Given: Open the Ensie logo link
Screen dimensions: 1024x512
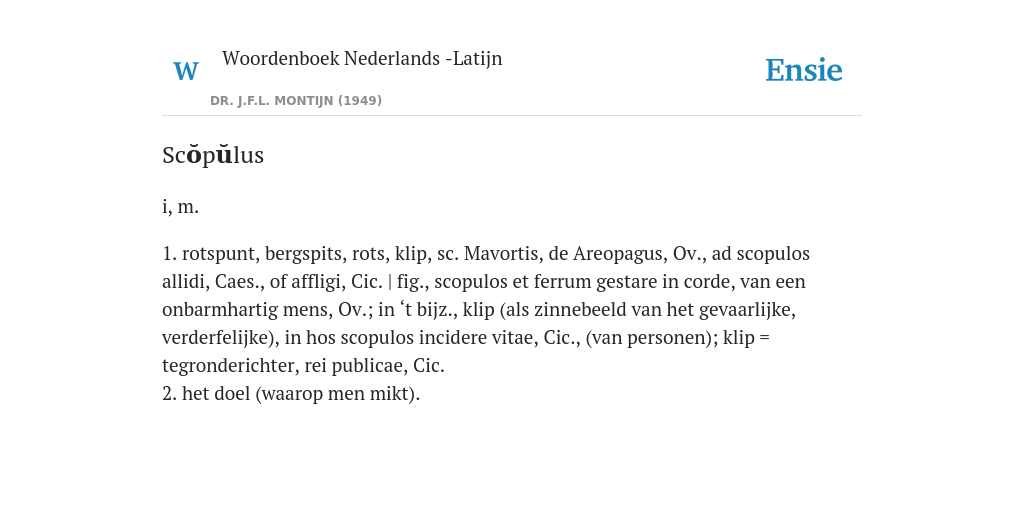Looking at the screenshot, I should coord(803,70).
